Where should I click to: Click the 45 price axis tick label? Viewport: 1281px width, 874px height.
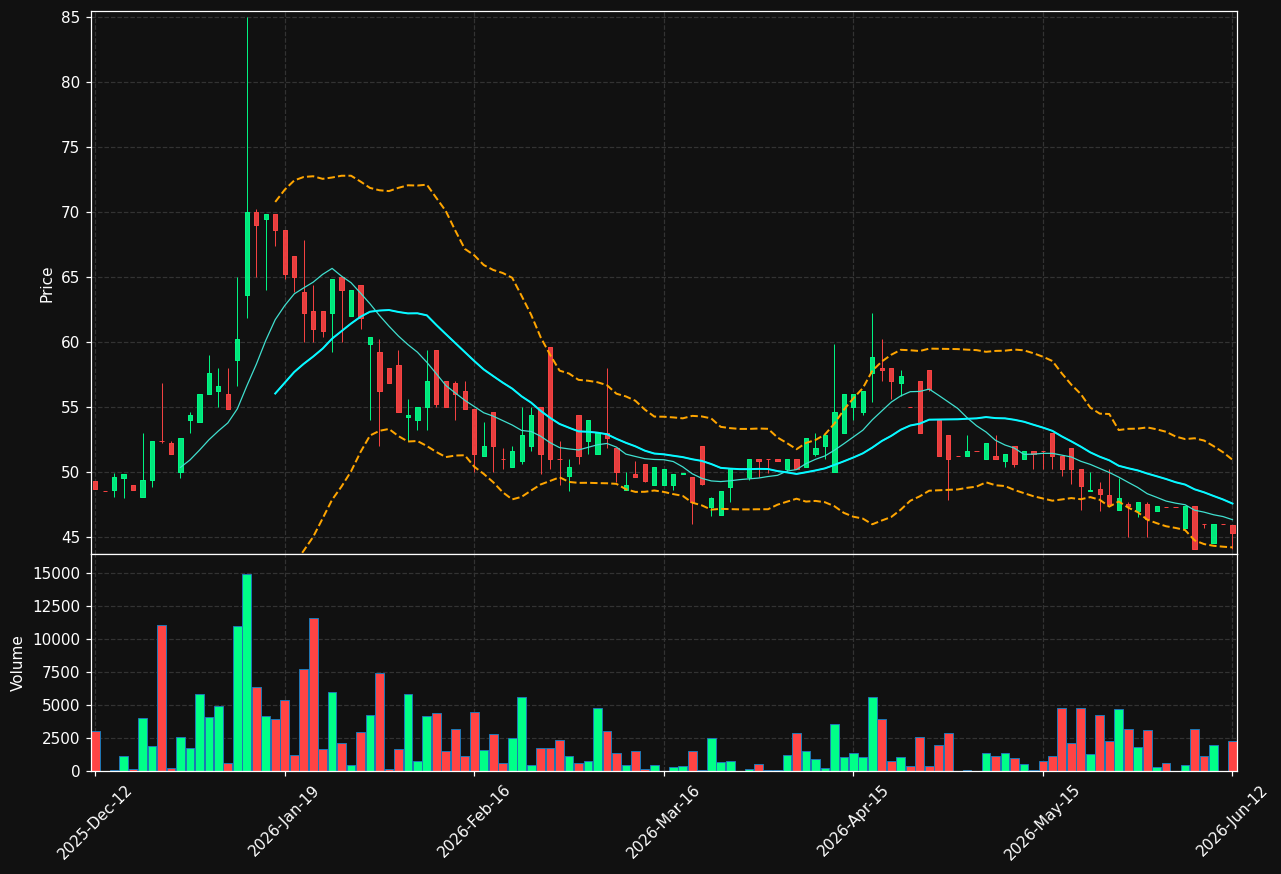(x=71, y=538)
